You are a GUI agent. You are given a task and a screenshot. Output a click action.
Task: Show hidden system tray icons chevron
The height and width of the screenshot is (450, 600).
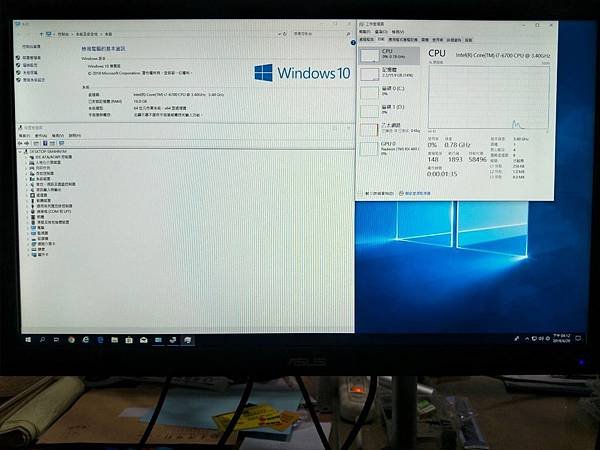(x=527, y=339)
